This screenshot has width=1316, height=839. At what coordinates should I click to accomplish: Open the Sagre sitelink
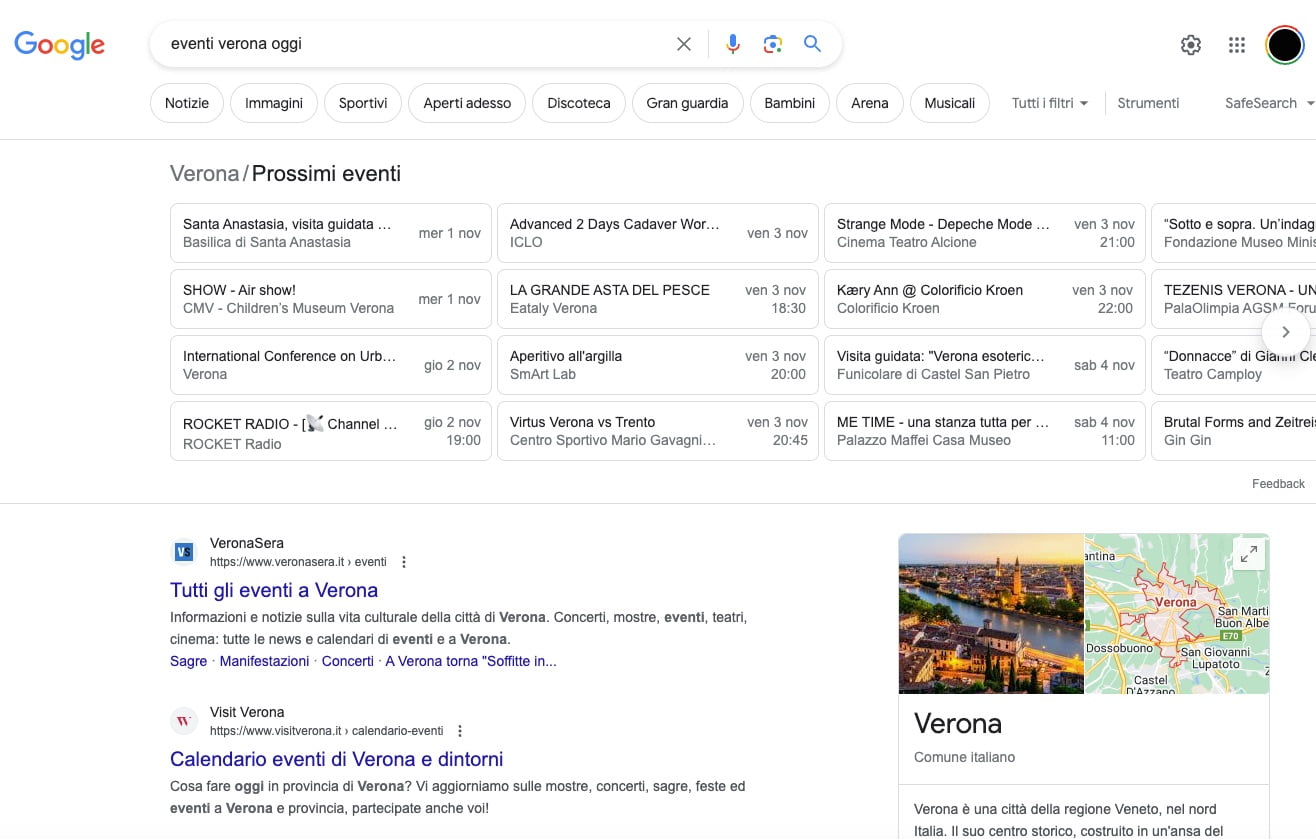[188, 661]
